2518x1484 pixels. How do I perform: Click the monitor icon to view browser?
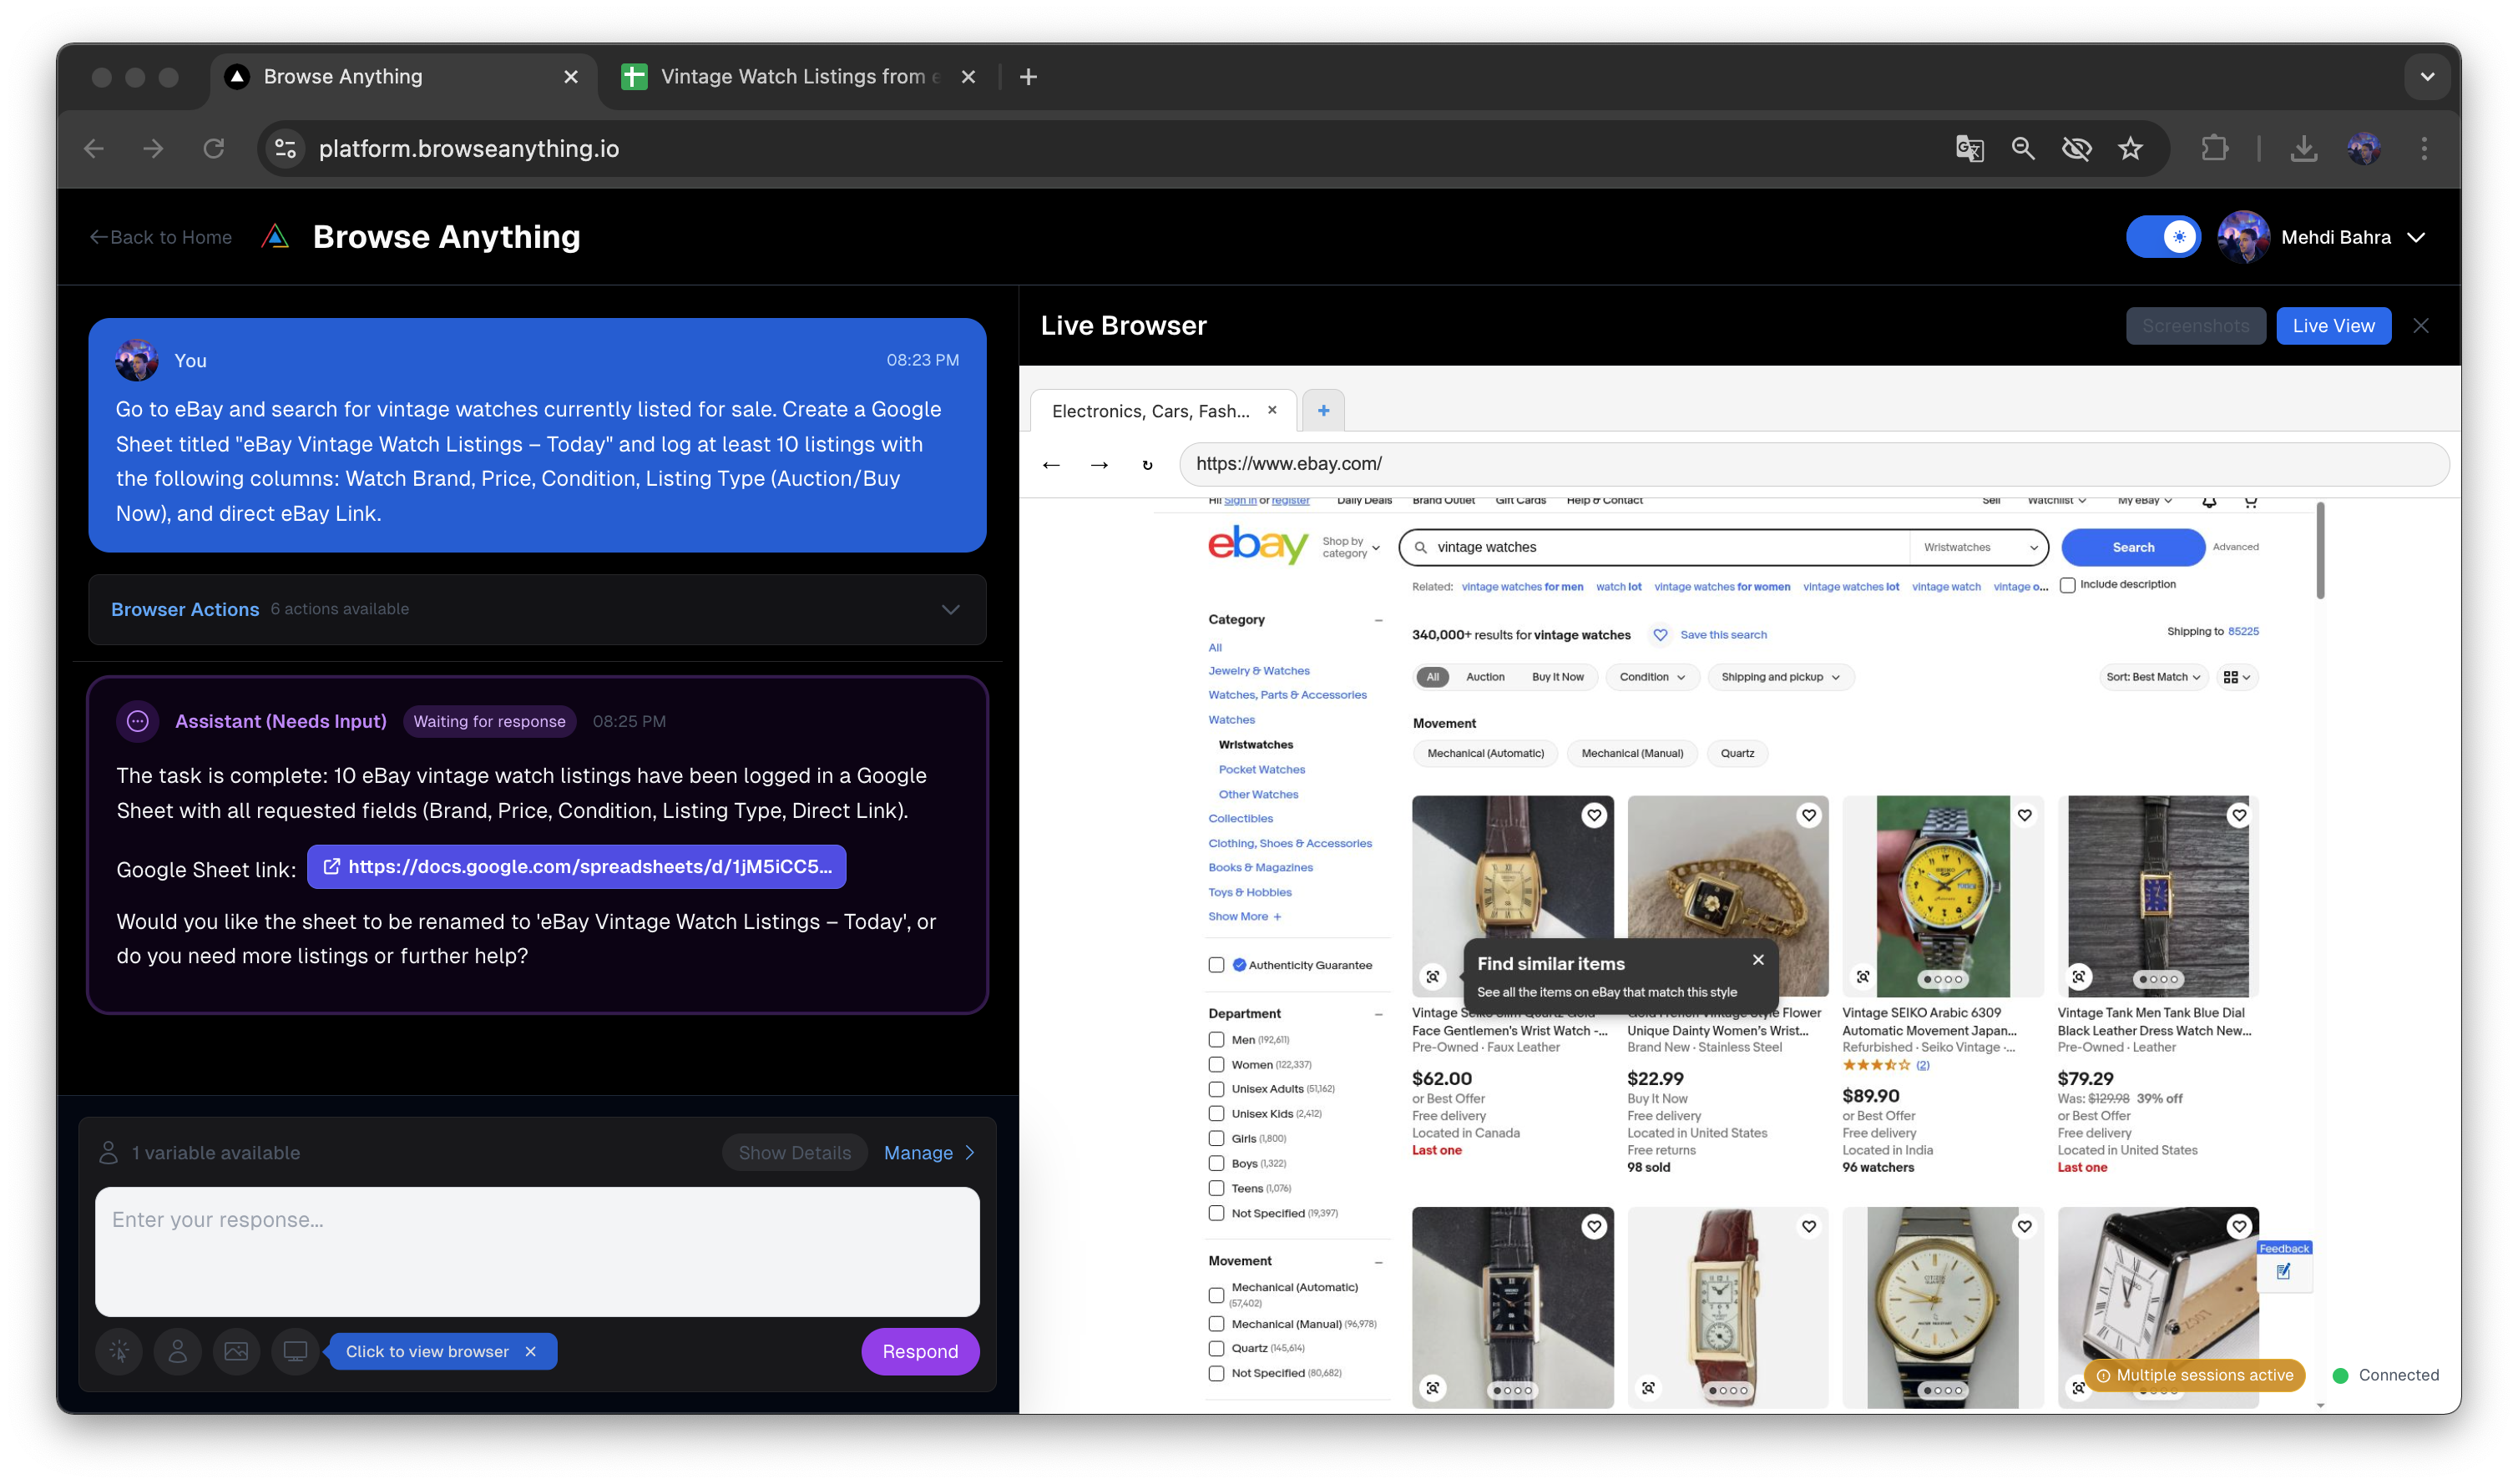(295, 1352)
